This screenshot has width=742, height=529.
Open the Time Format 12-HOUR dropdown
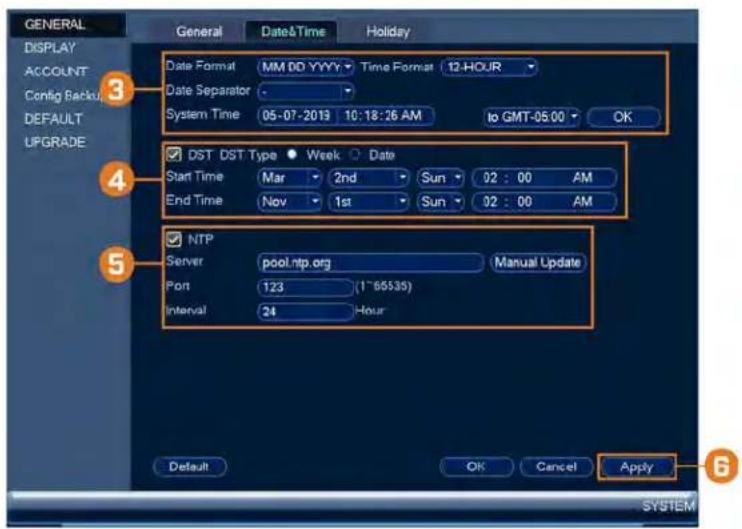pos(489,67)
